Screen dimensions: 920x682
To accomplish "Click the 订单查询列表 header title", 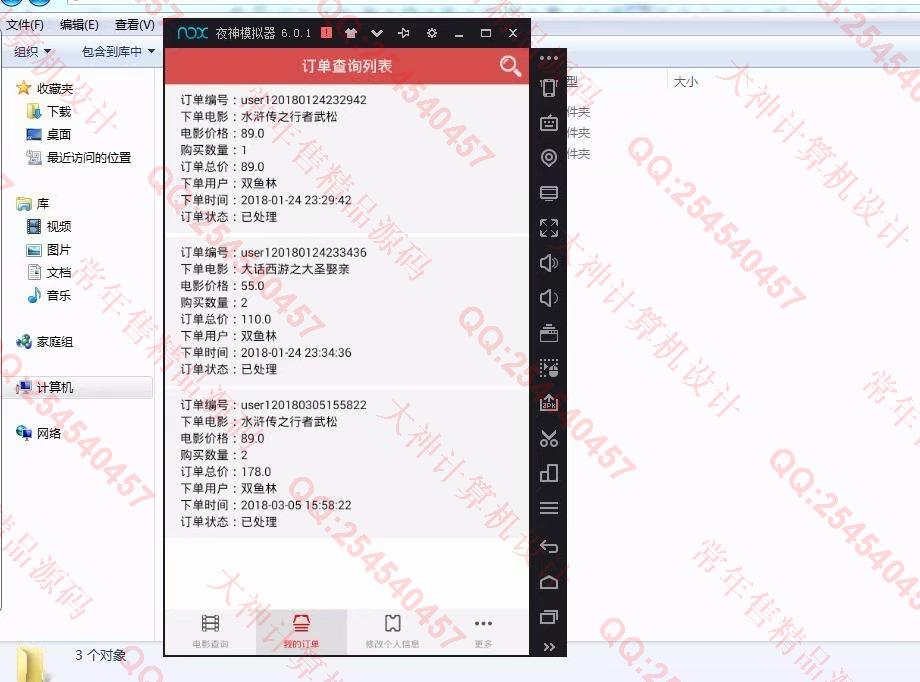I will [x=347, y=66].
